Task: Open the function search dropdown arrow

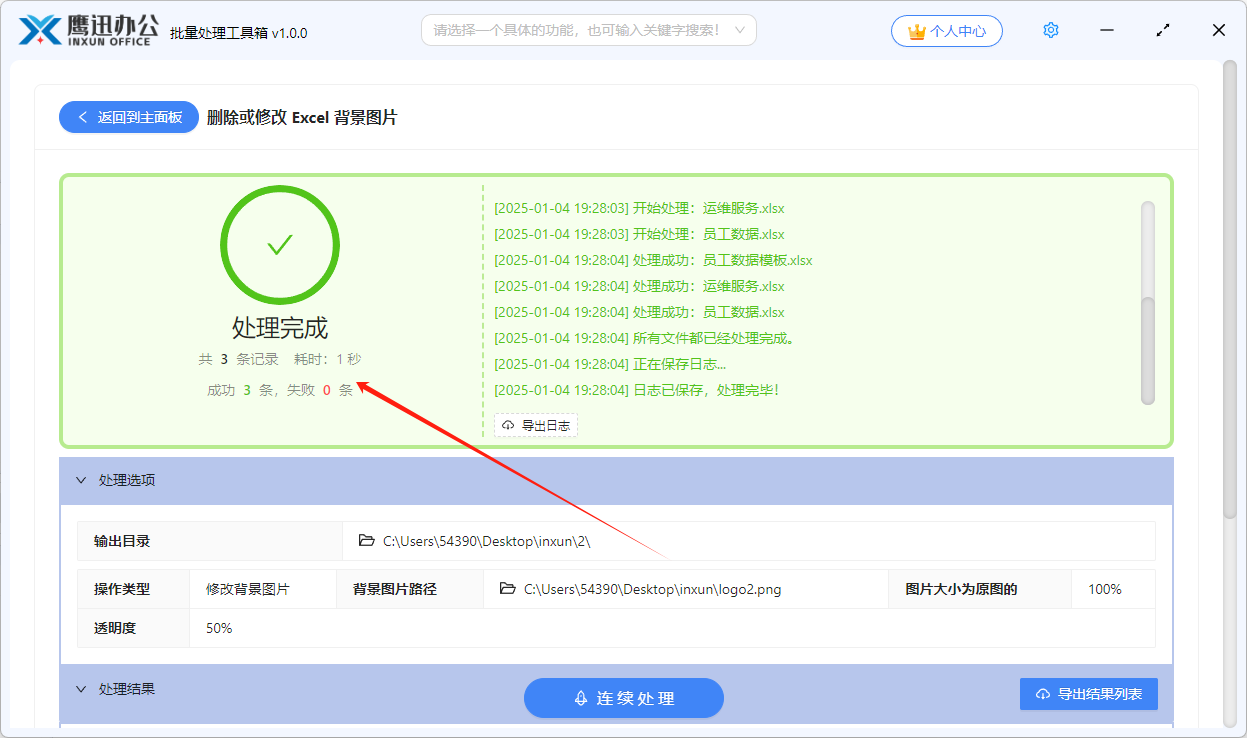Action: point(740,30)
